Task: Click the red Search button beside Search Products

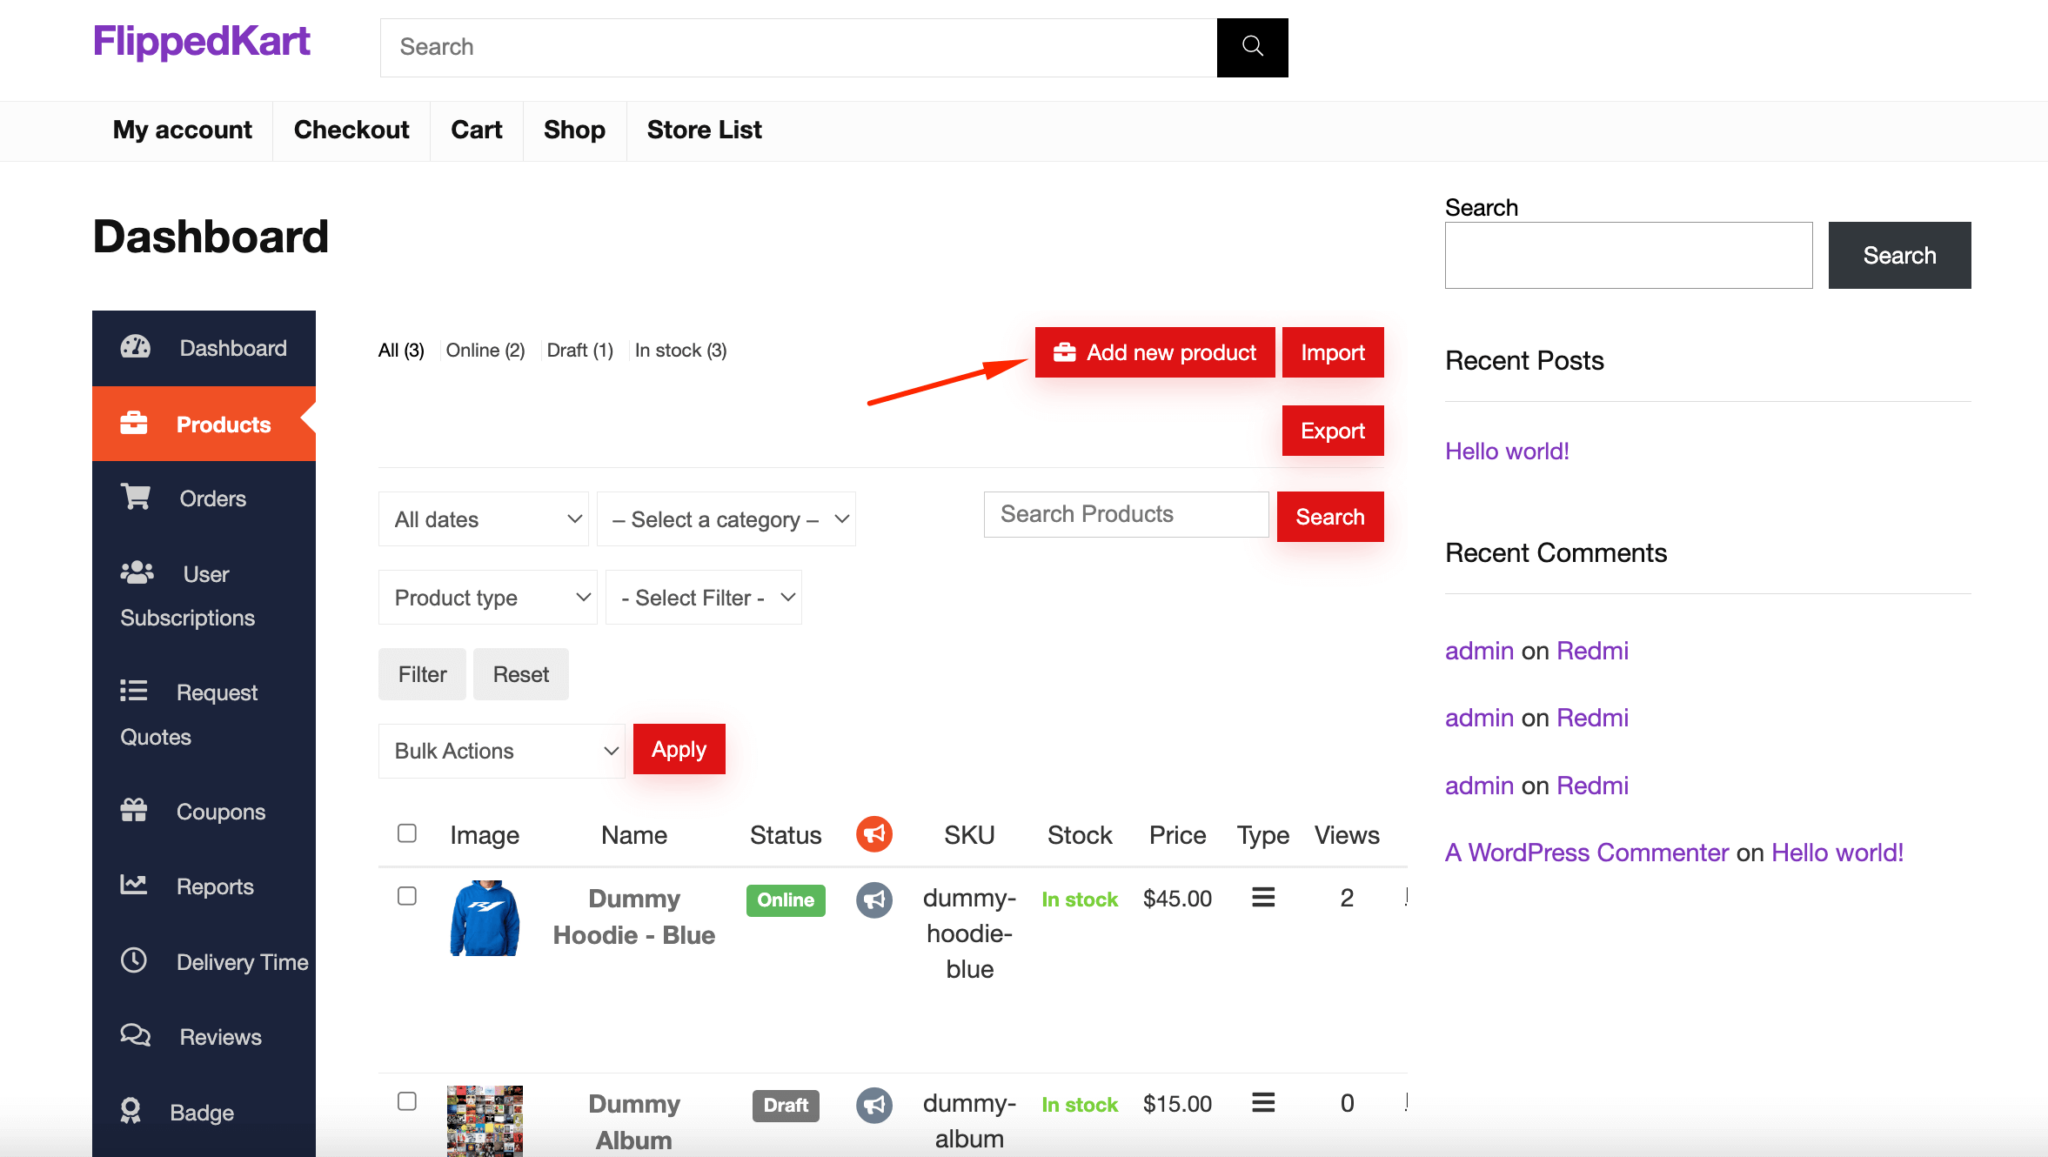Action: 1330,516
